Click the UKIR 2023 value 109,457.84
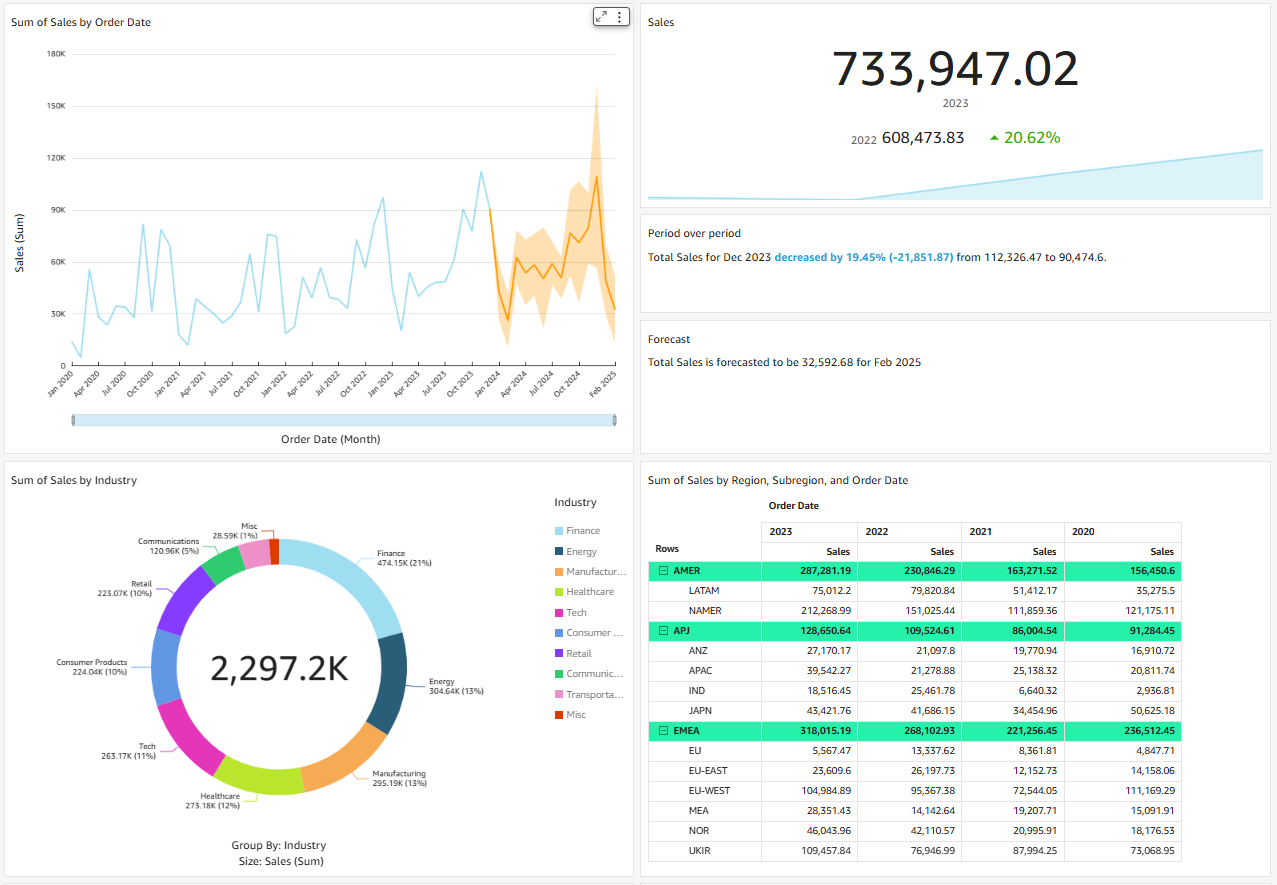This screenshot has width=1277, height=885. coord(825,851)
